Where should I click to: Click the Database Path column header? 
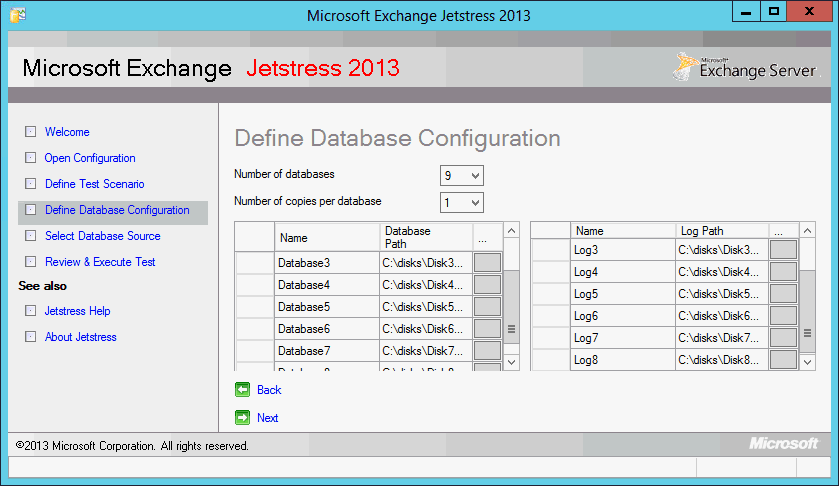(426, 237)
